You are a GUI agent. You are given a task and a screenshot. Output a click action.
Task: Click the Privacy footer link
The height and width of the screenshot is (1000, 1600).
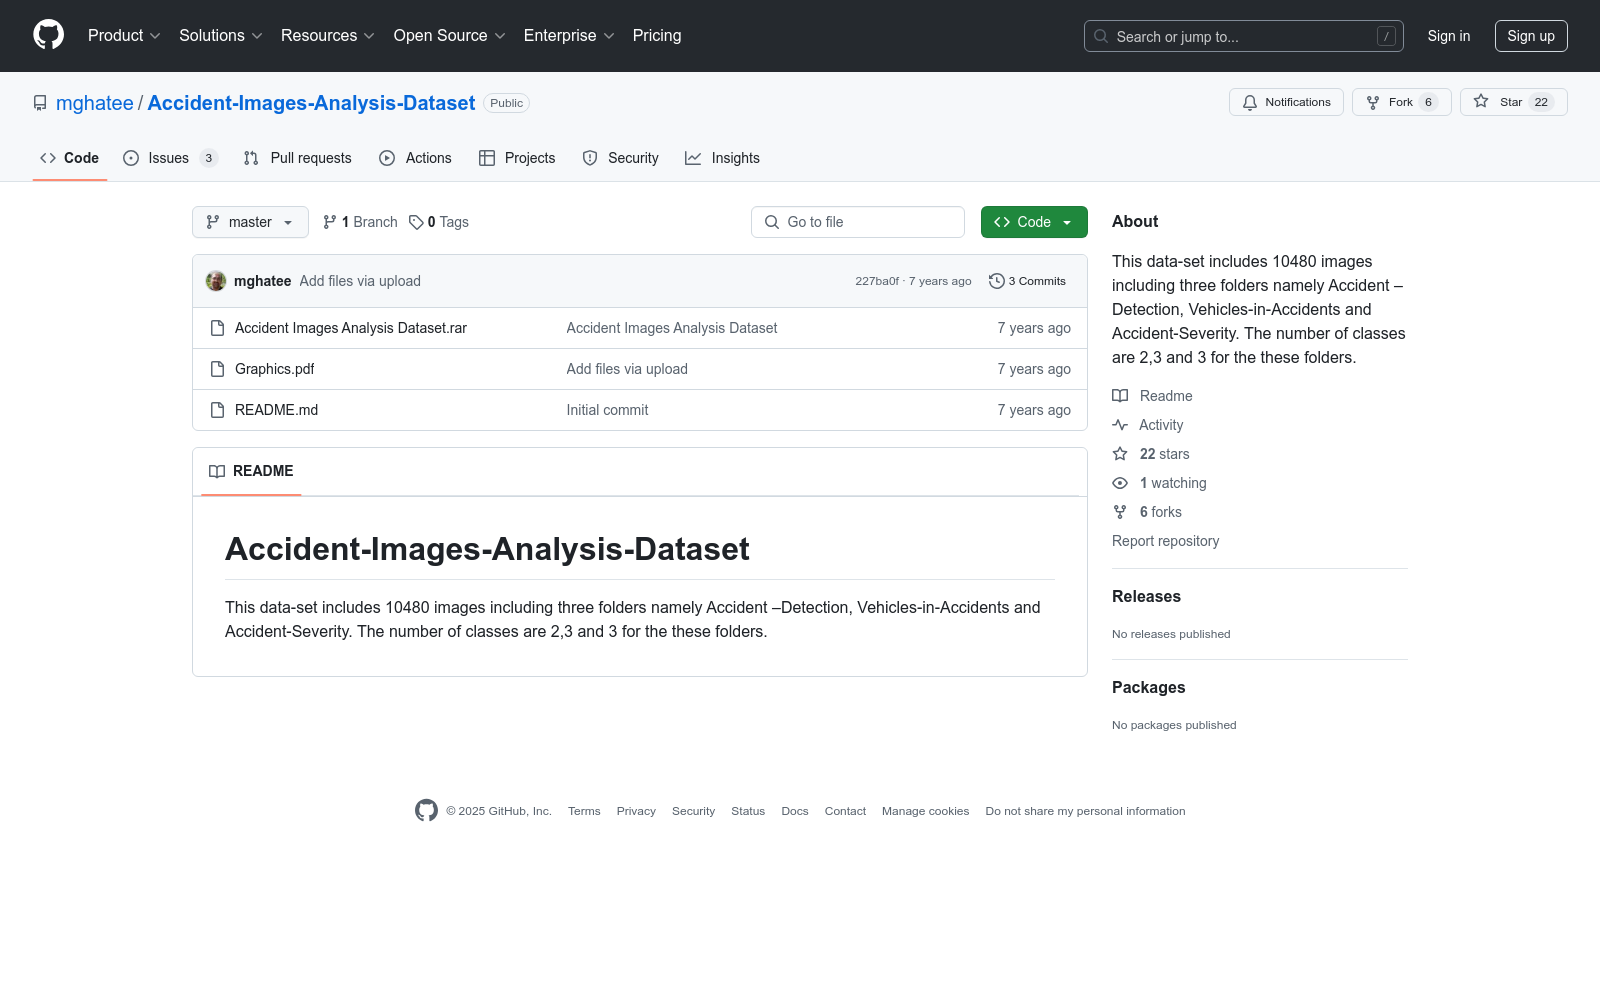636,811
